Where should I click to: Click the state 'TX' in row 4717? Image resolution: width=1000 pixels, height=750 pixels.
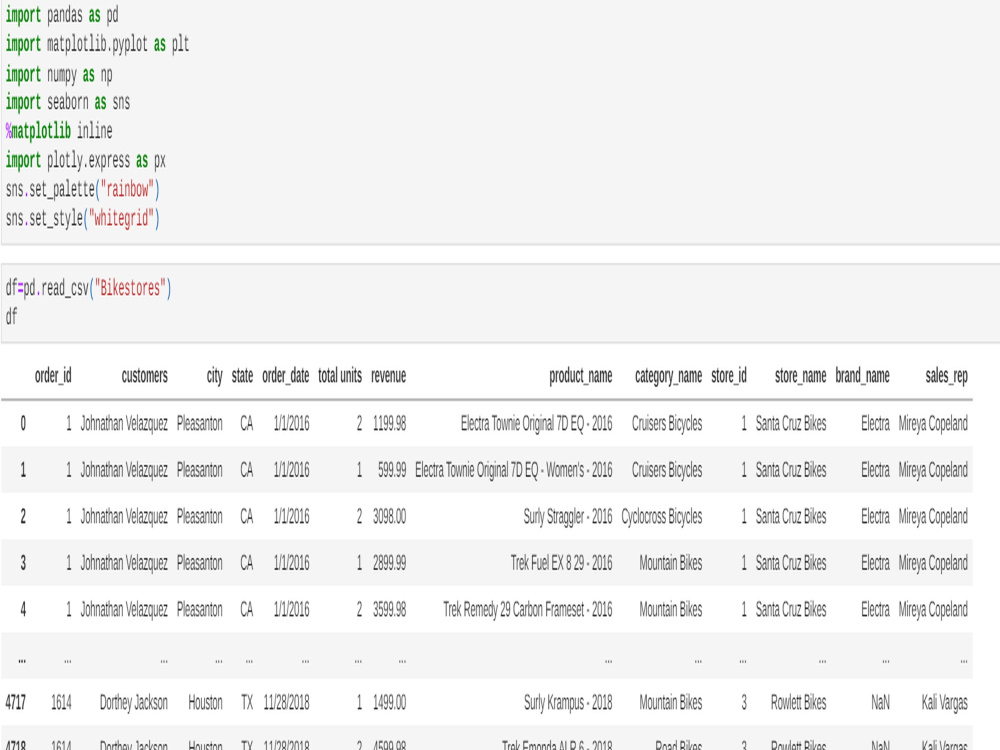click(x=247, y=703)
